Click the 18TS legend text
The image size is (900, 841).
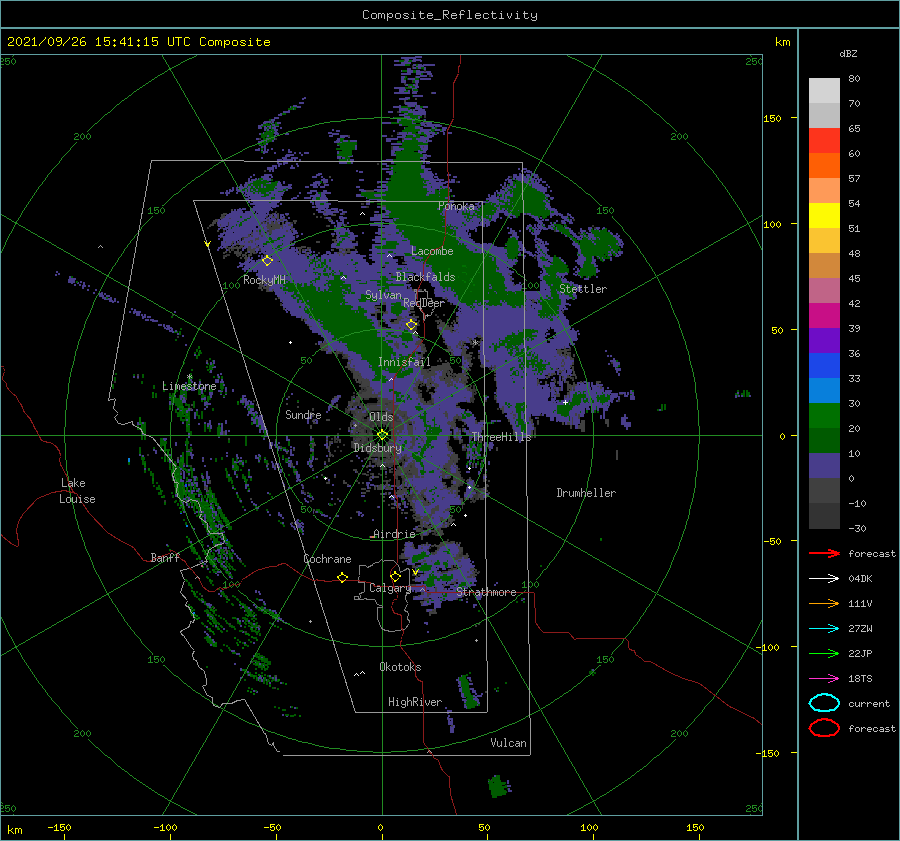point(860,679)
